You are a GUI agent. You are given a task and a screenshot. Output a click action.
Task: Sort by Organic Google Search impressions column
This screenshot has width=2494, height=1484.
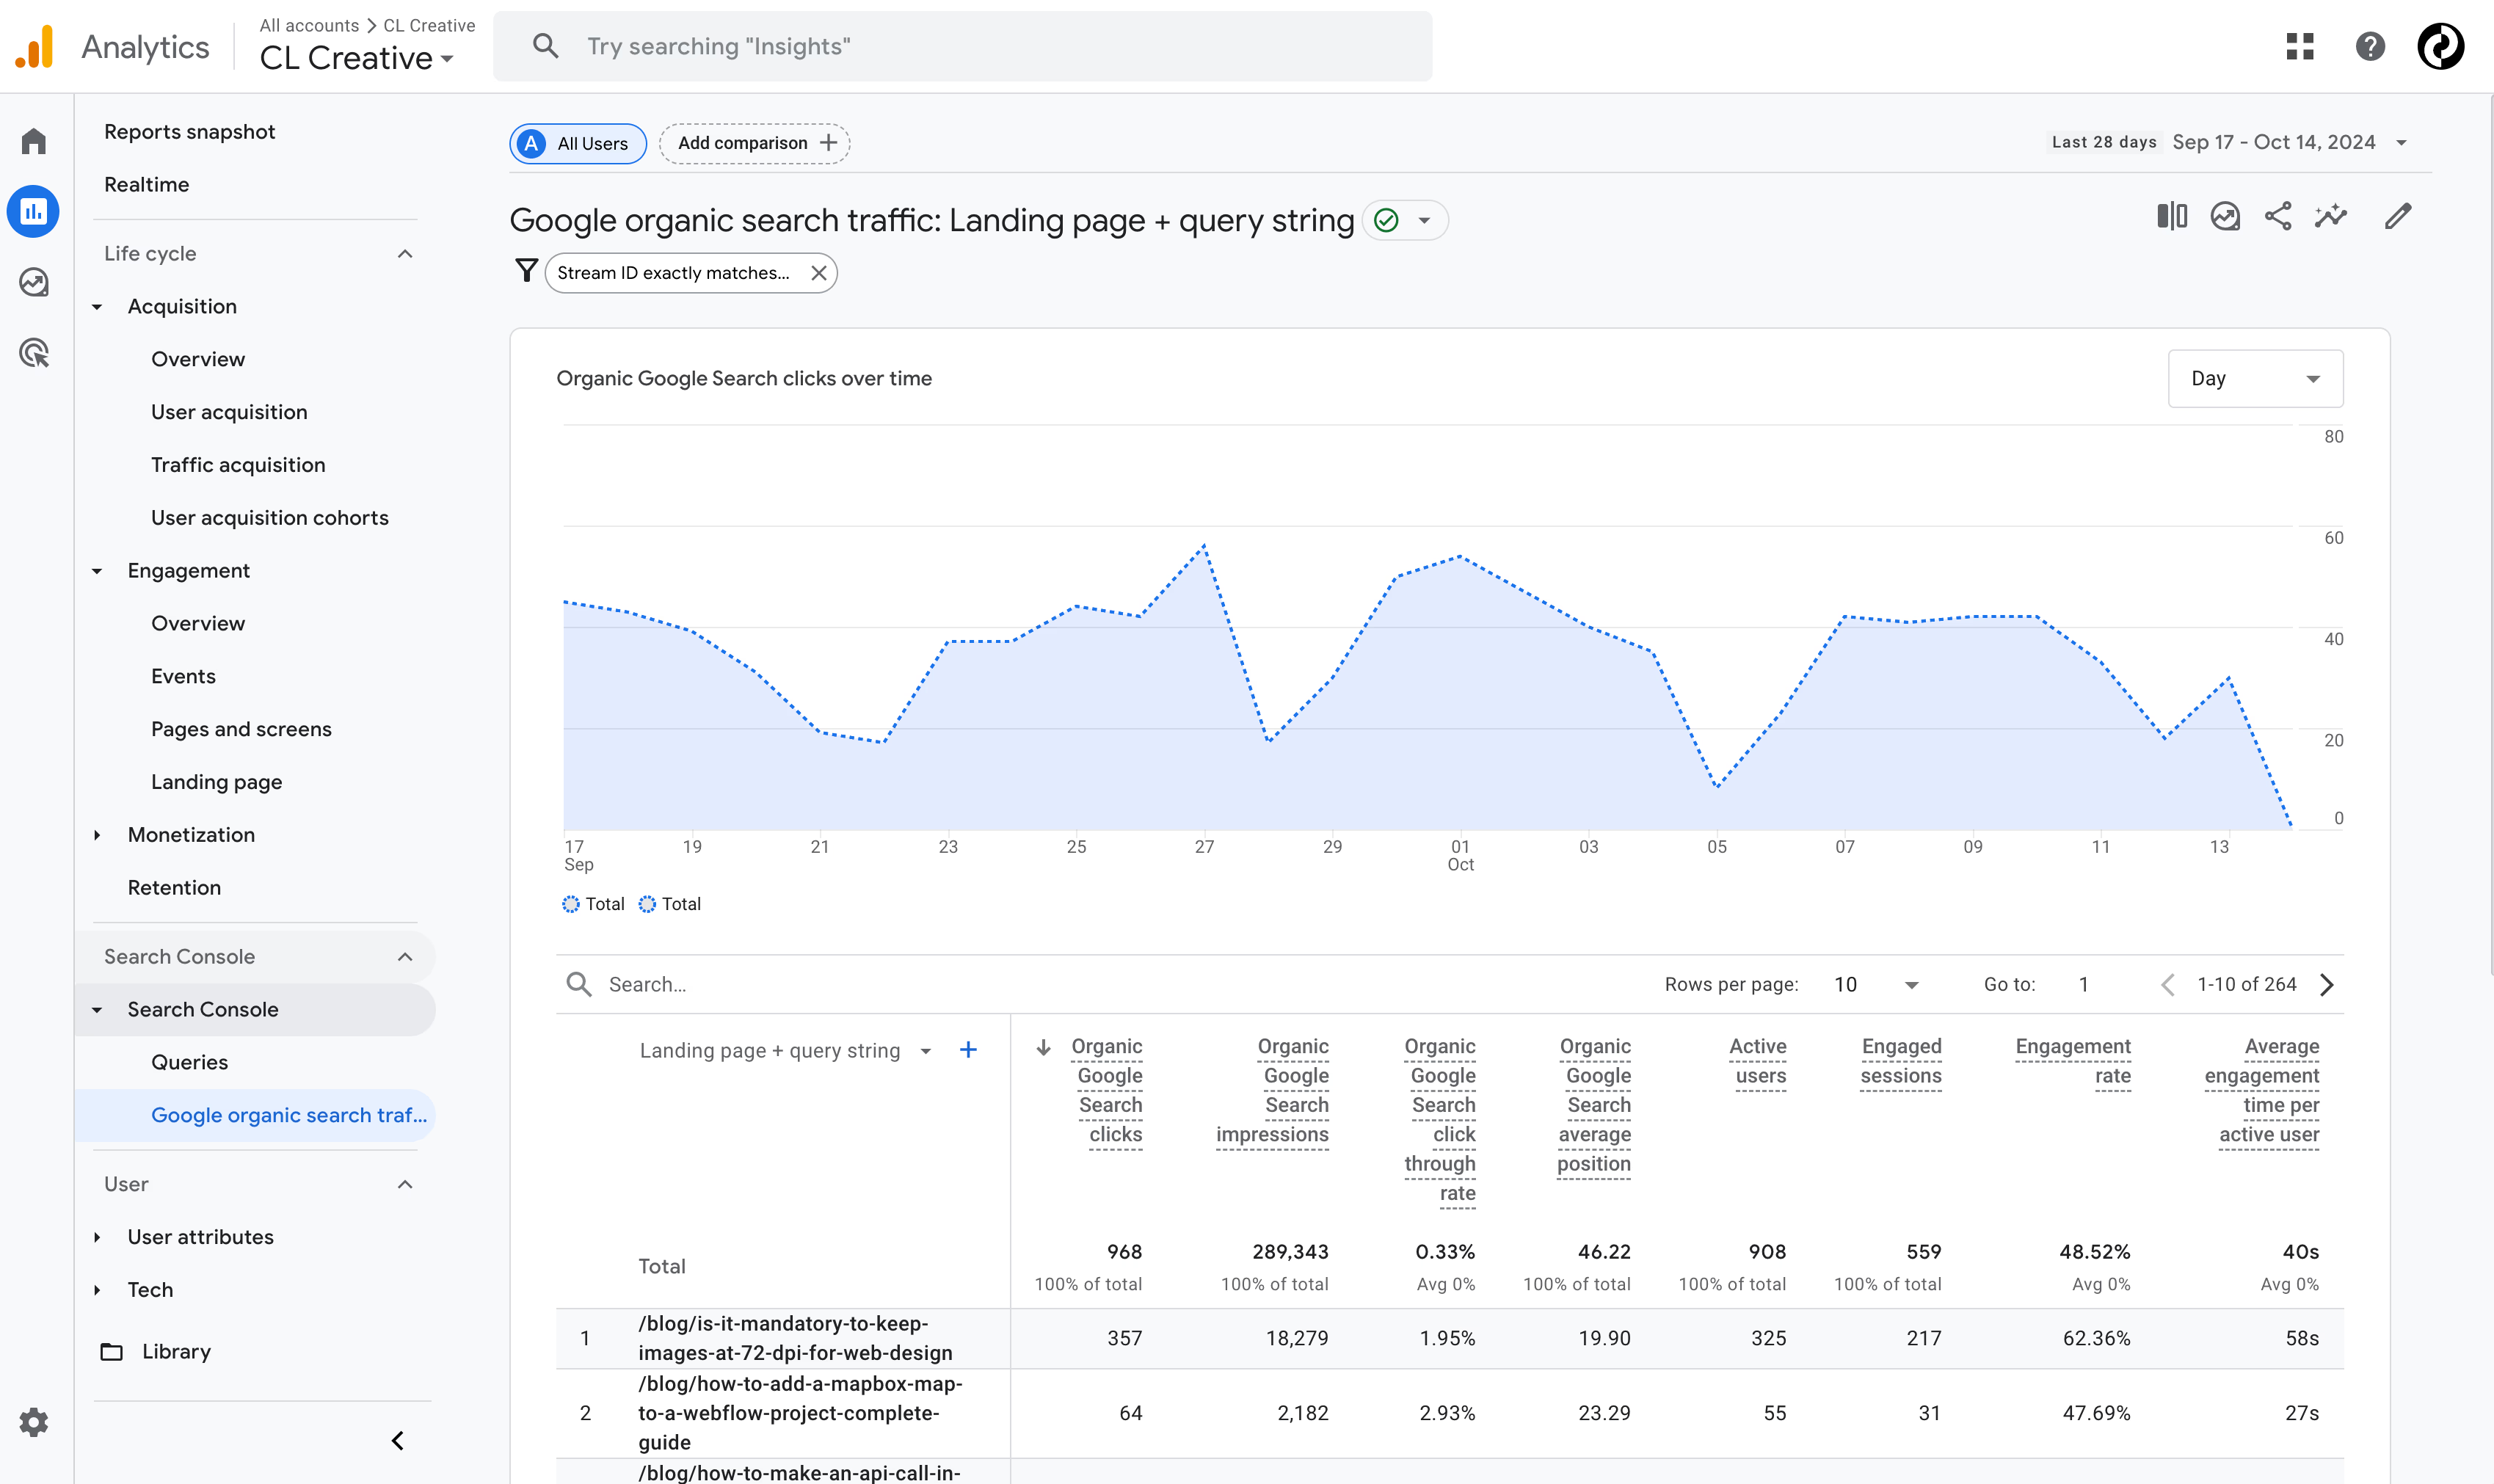coord(1272,1091)
